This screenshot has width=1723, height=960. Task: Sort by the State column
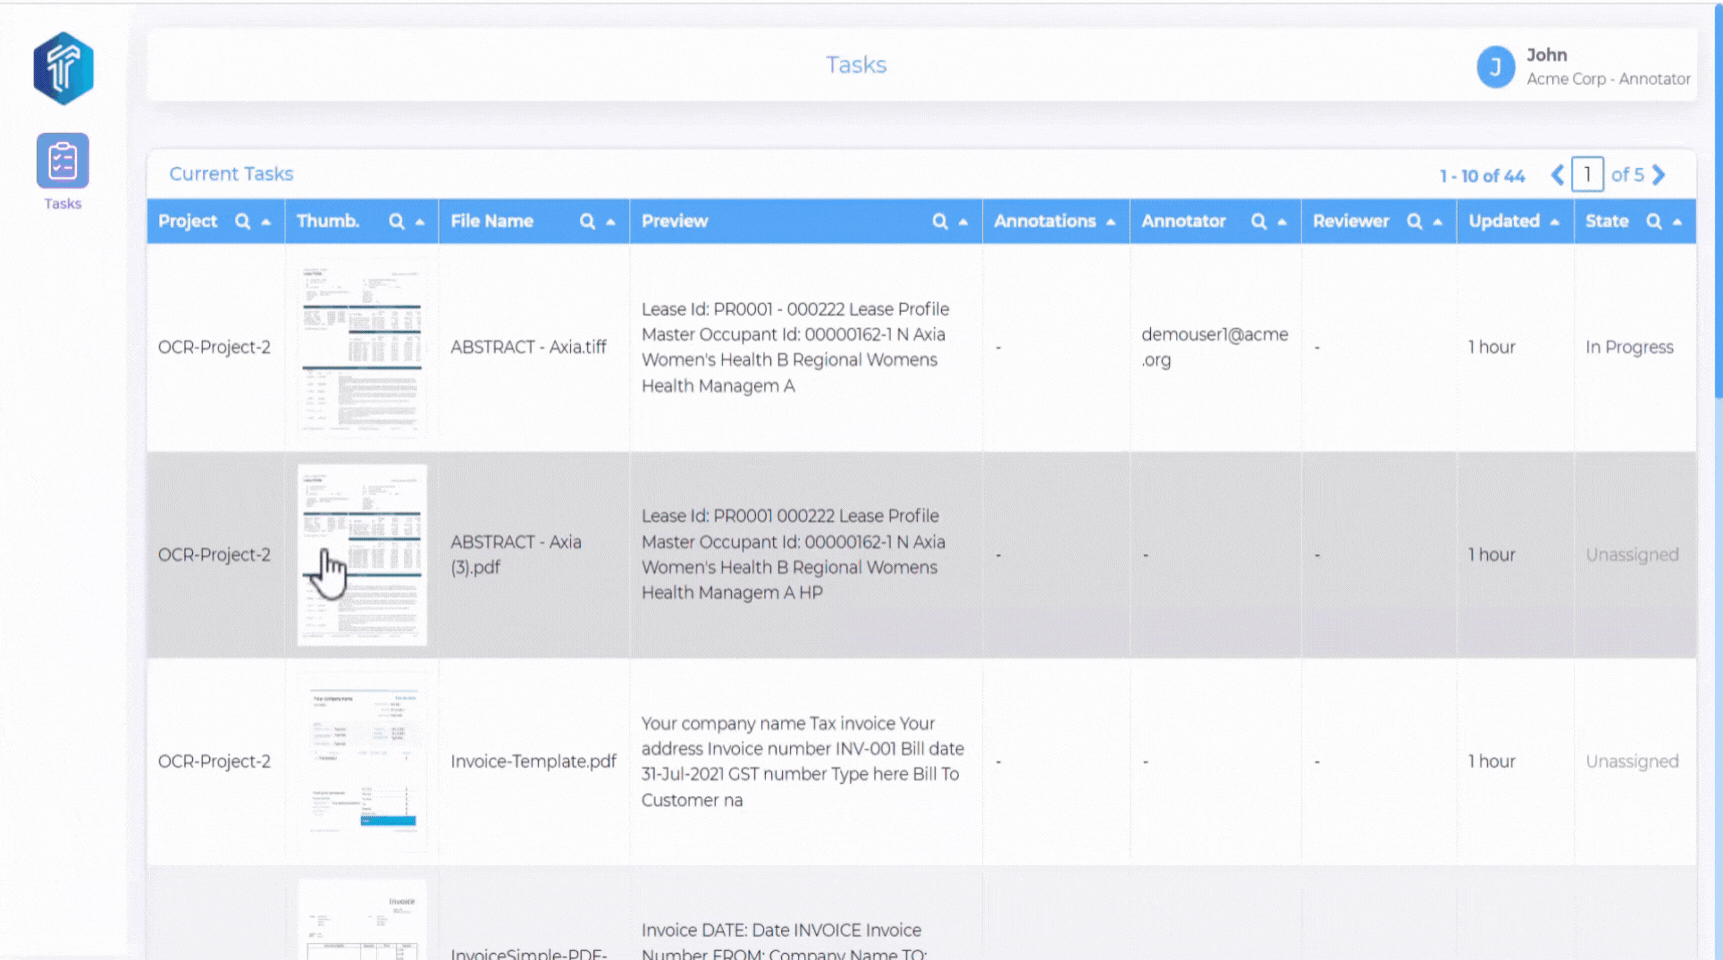pos(1677,222)
